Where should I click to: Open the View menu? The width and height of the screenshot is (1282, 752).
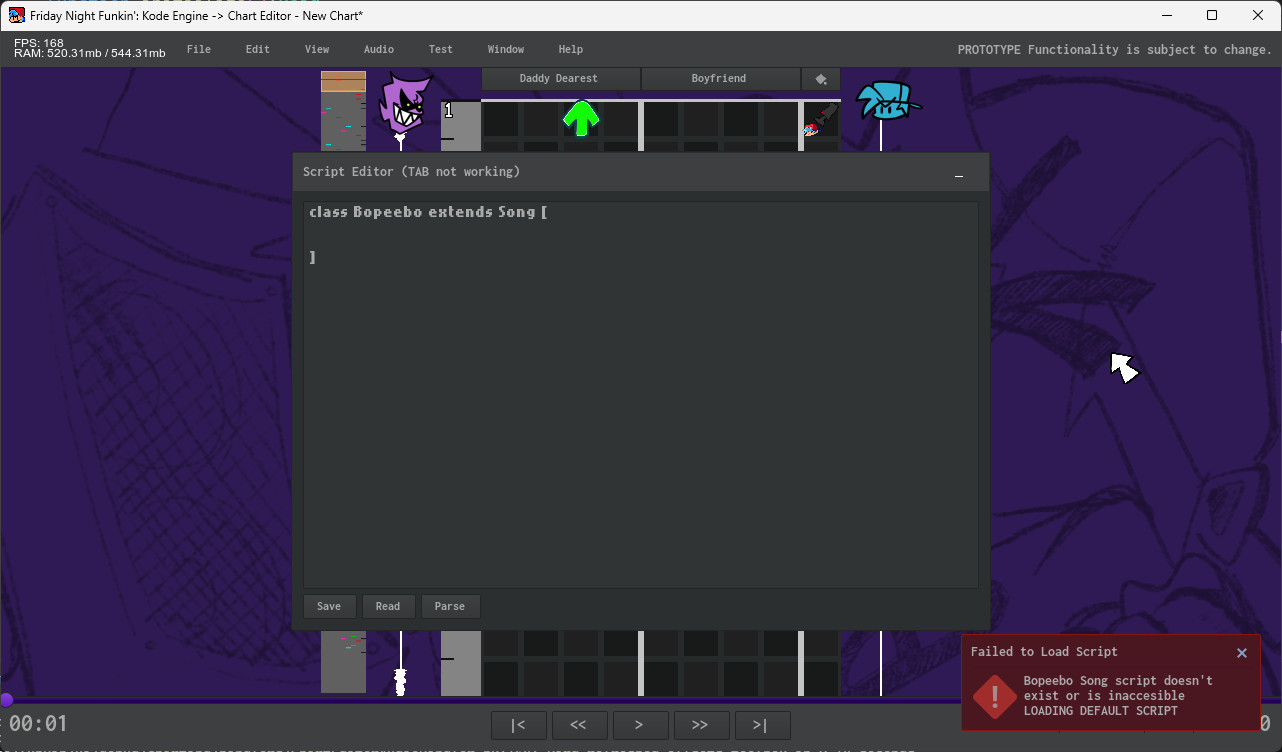click(x=317, y=49)
